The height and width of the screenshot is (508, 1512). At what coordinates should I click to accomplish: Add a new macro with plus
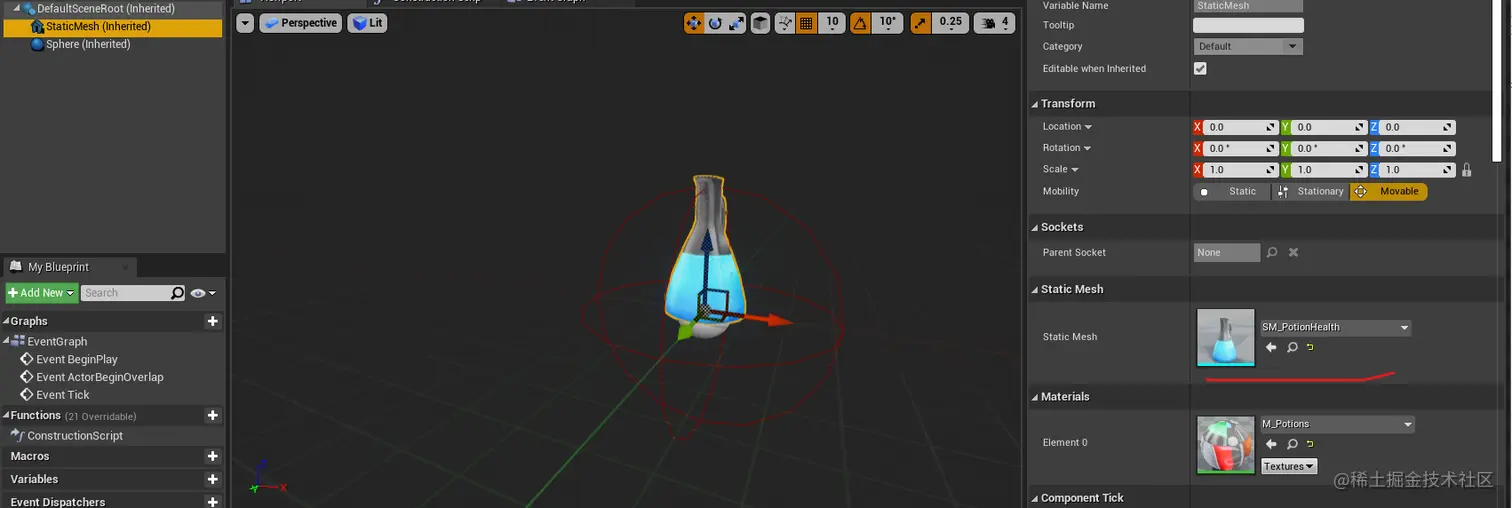(x=212, y=456)
